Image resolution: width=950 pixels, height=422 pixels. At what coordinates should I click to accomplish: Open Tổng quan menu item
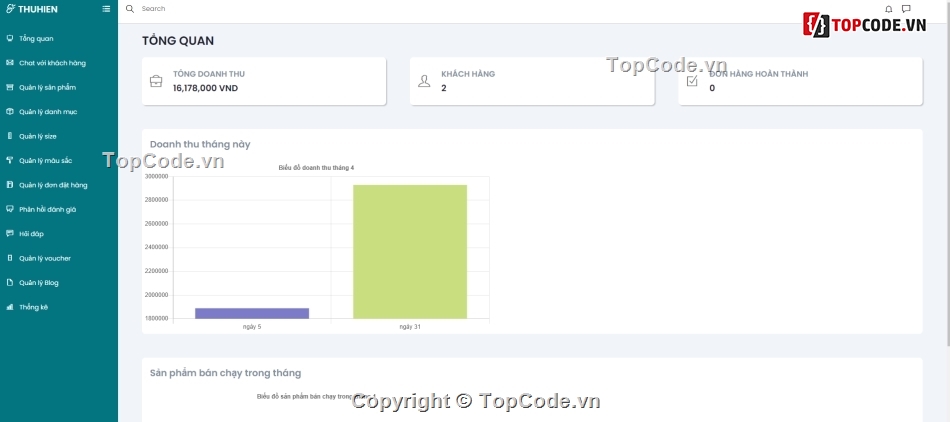coord(36,39)
